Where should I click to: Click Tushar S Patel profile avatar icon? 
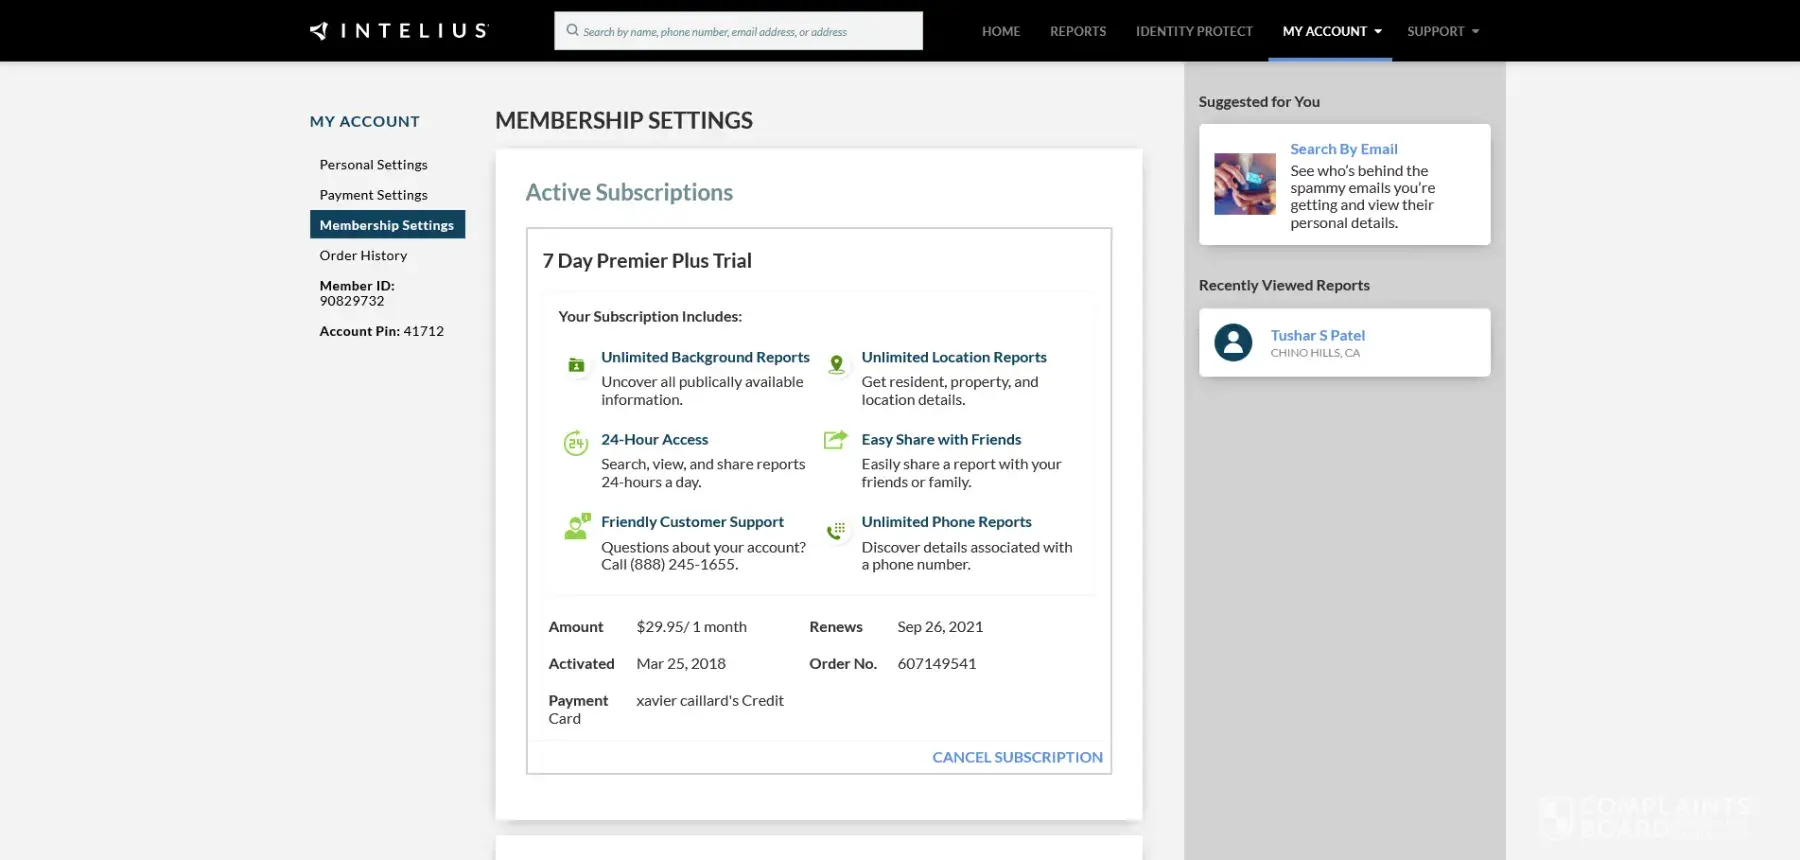click(1233, 343)
